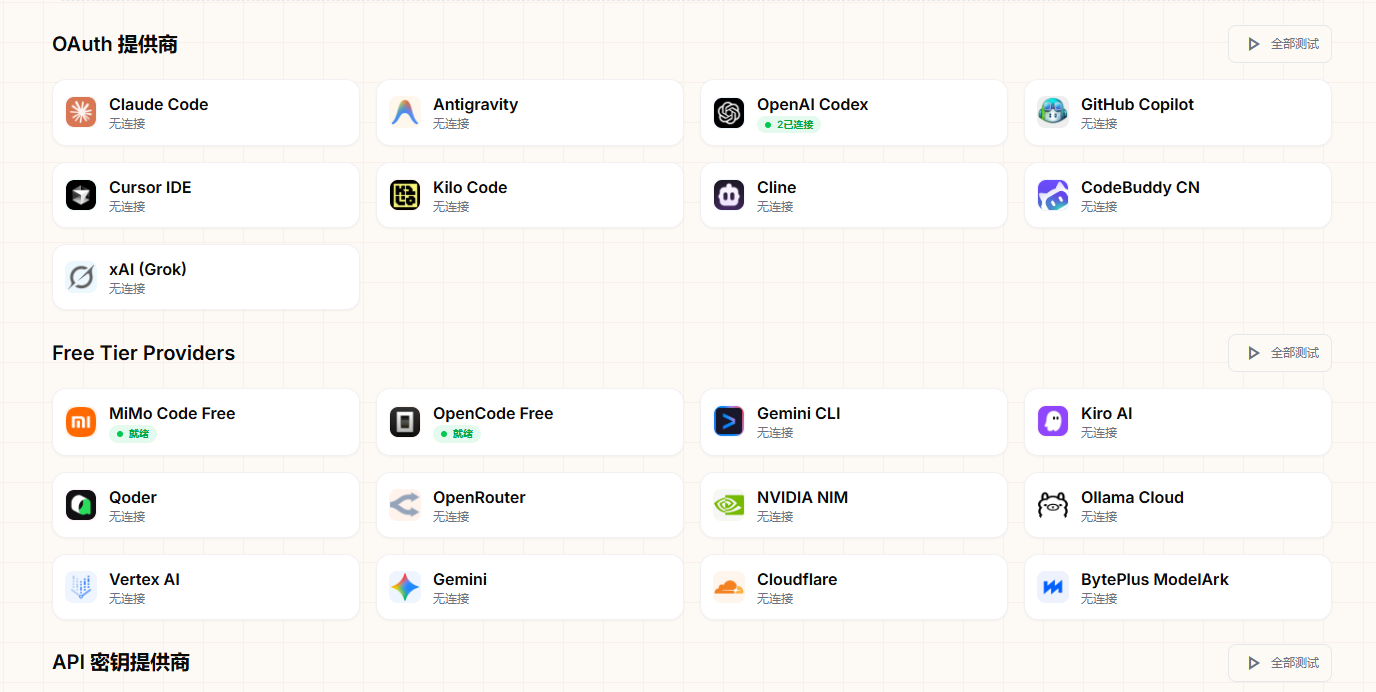Click the NVIDIA NIM logo icon
1376x692 pixels.
729,505
